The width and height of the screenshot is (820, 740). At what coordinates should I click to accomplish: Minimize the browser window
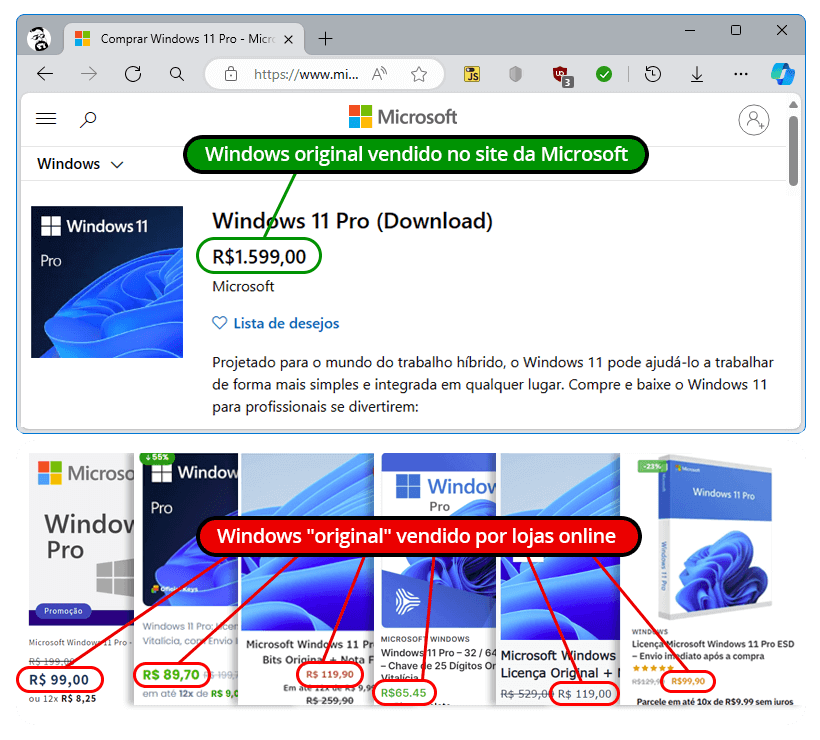(x=690, y=30)
